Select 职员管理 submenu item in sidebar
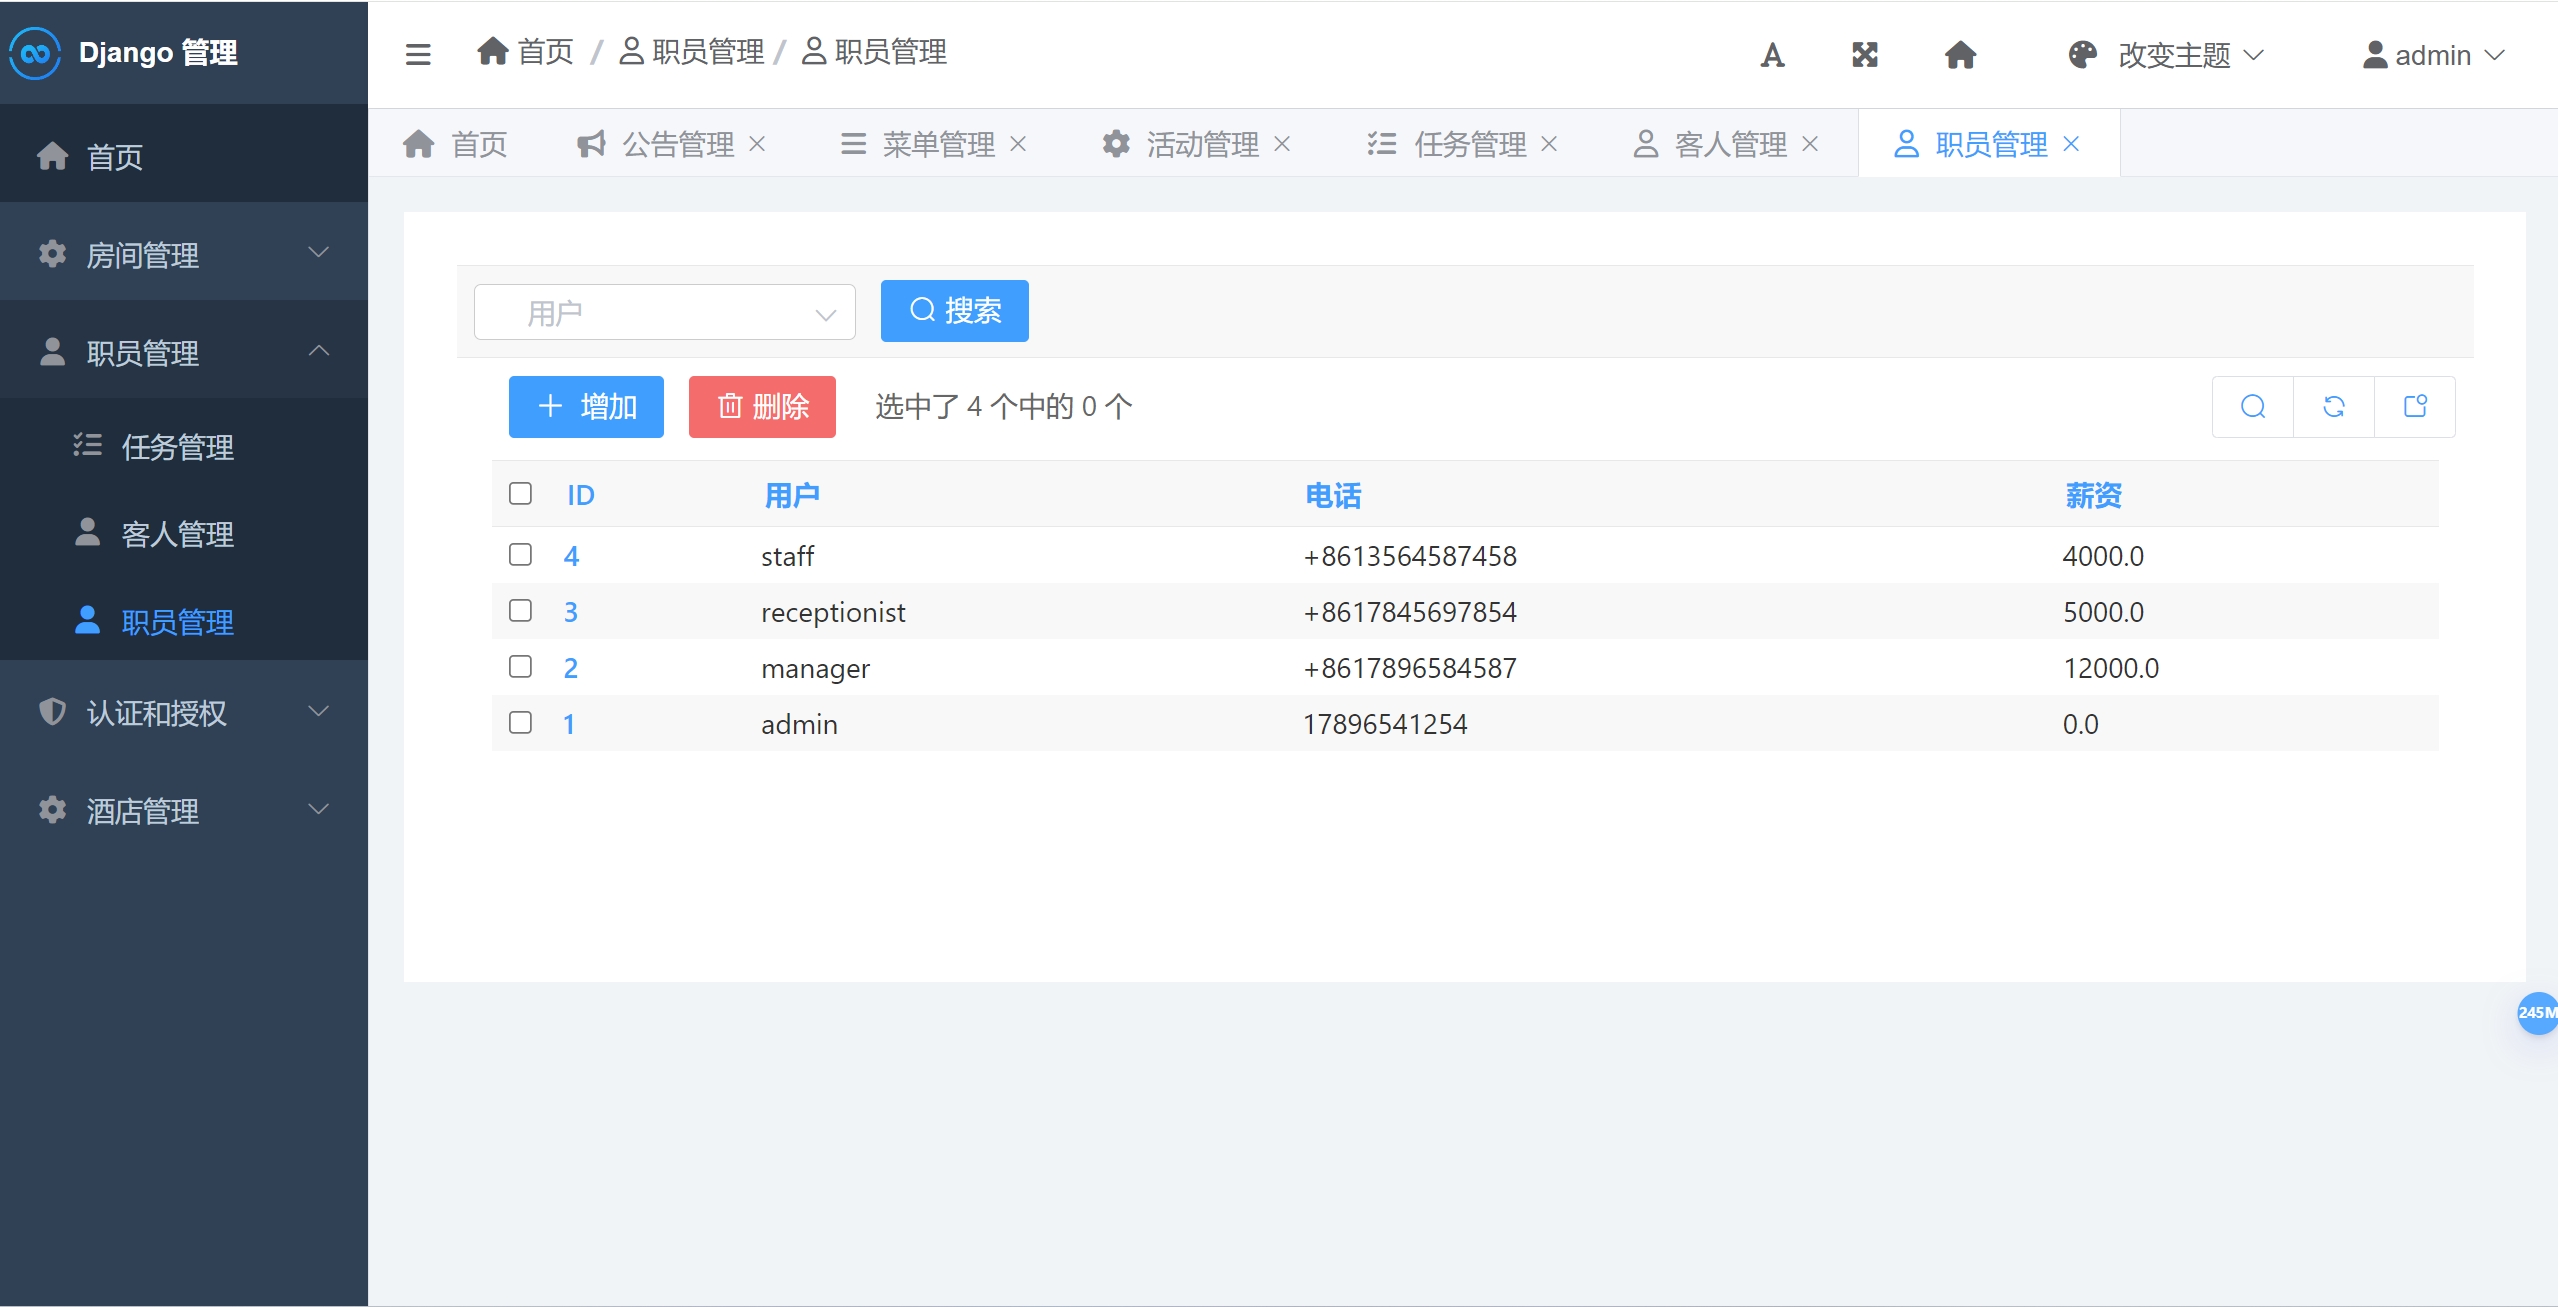 pos(184,622)
